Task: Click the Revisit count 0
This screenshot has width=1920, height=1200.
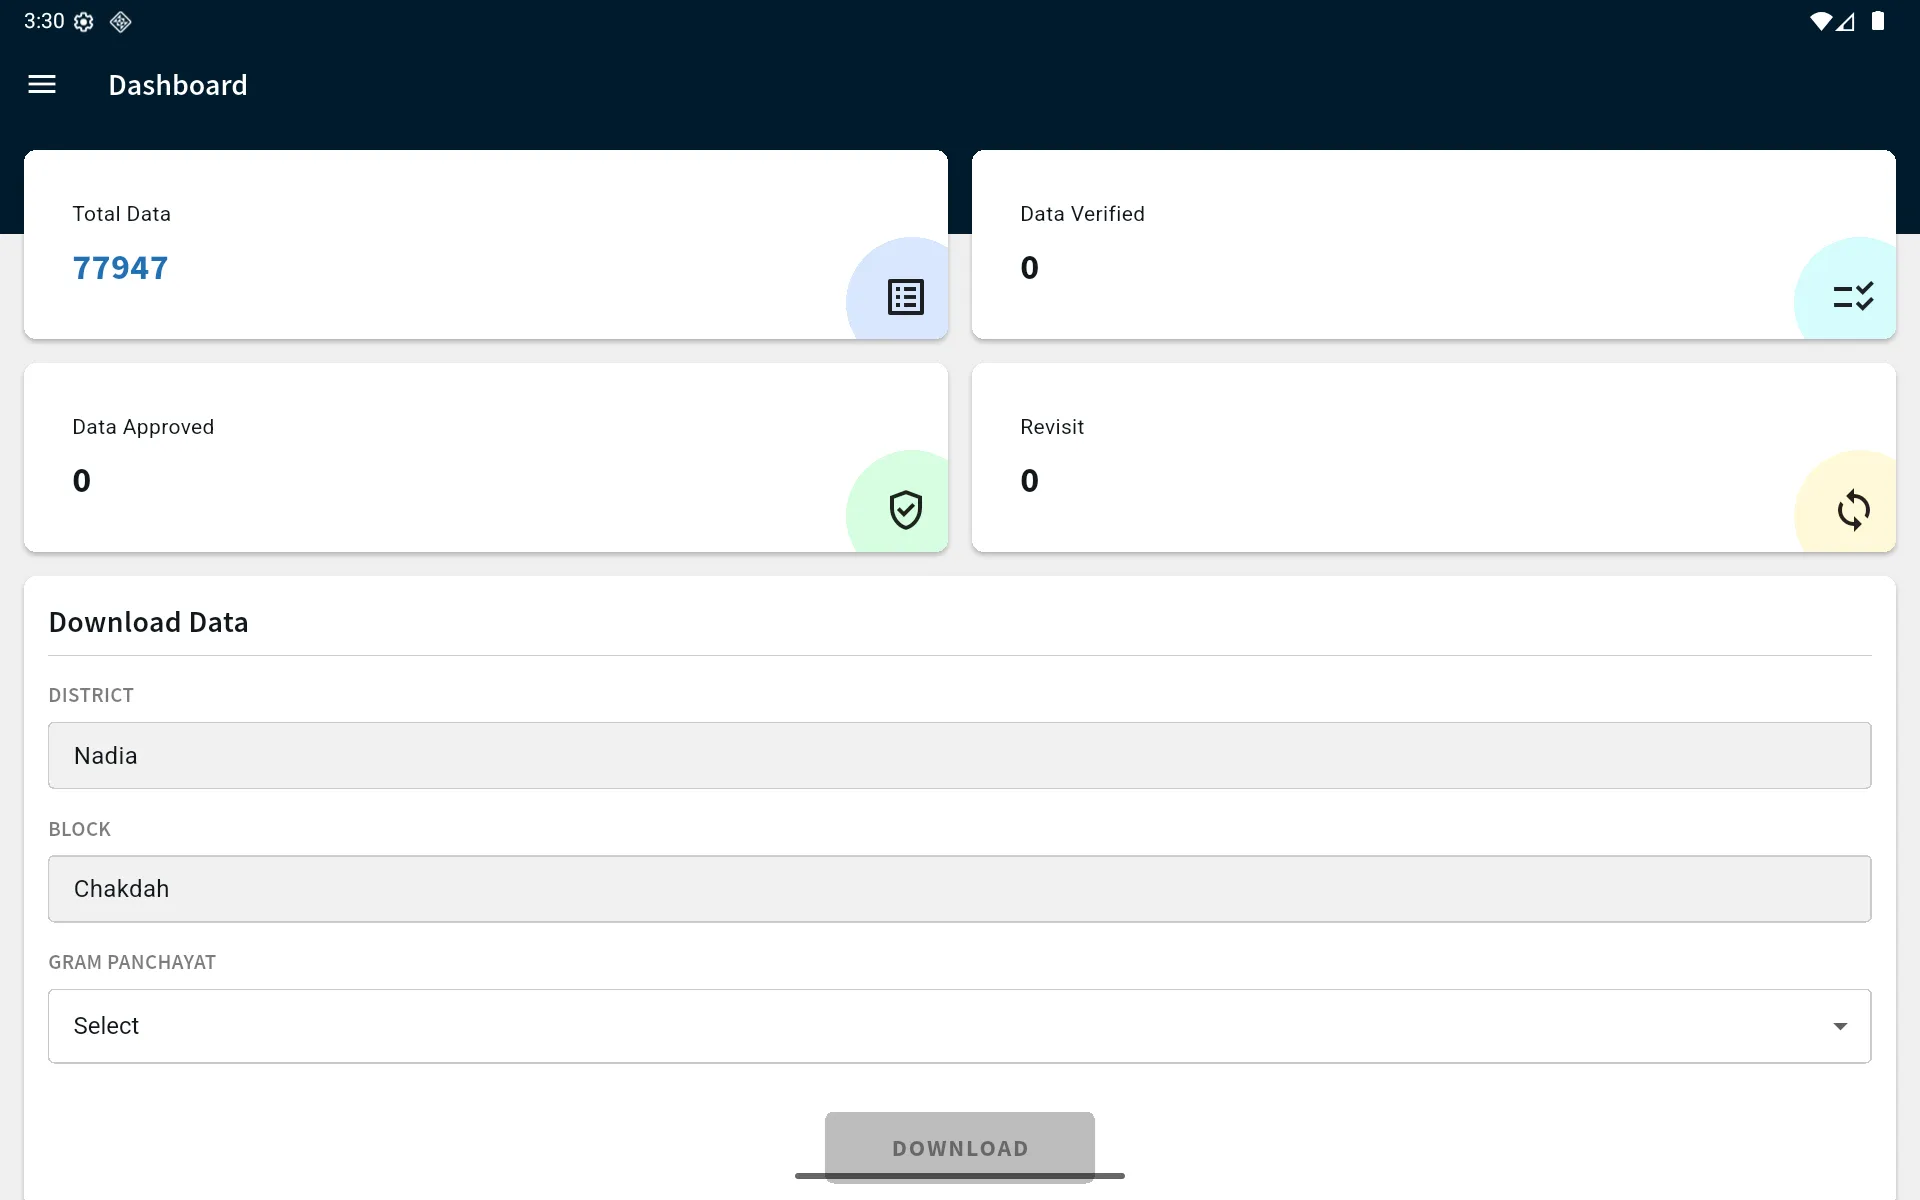Action: [1030, 481]
